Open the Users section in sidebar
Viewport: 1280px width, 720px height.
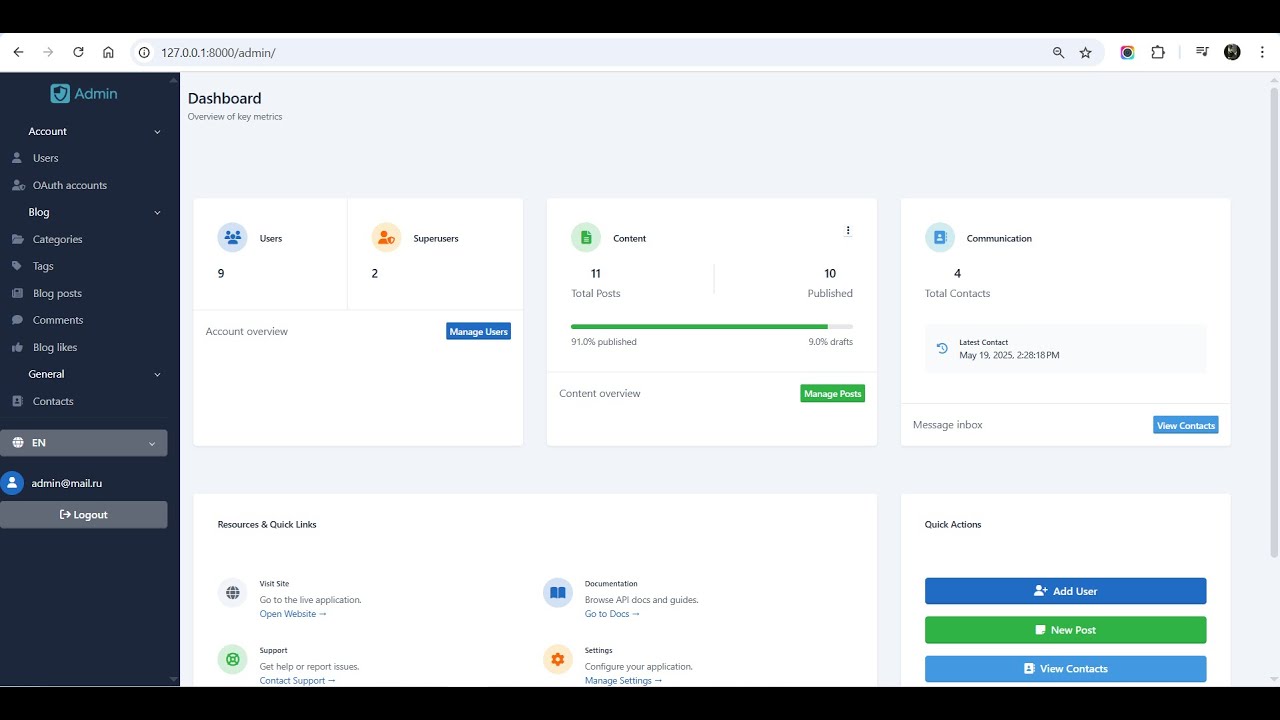pyautogui.click(x=46, y=157)
